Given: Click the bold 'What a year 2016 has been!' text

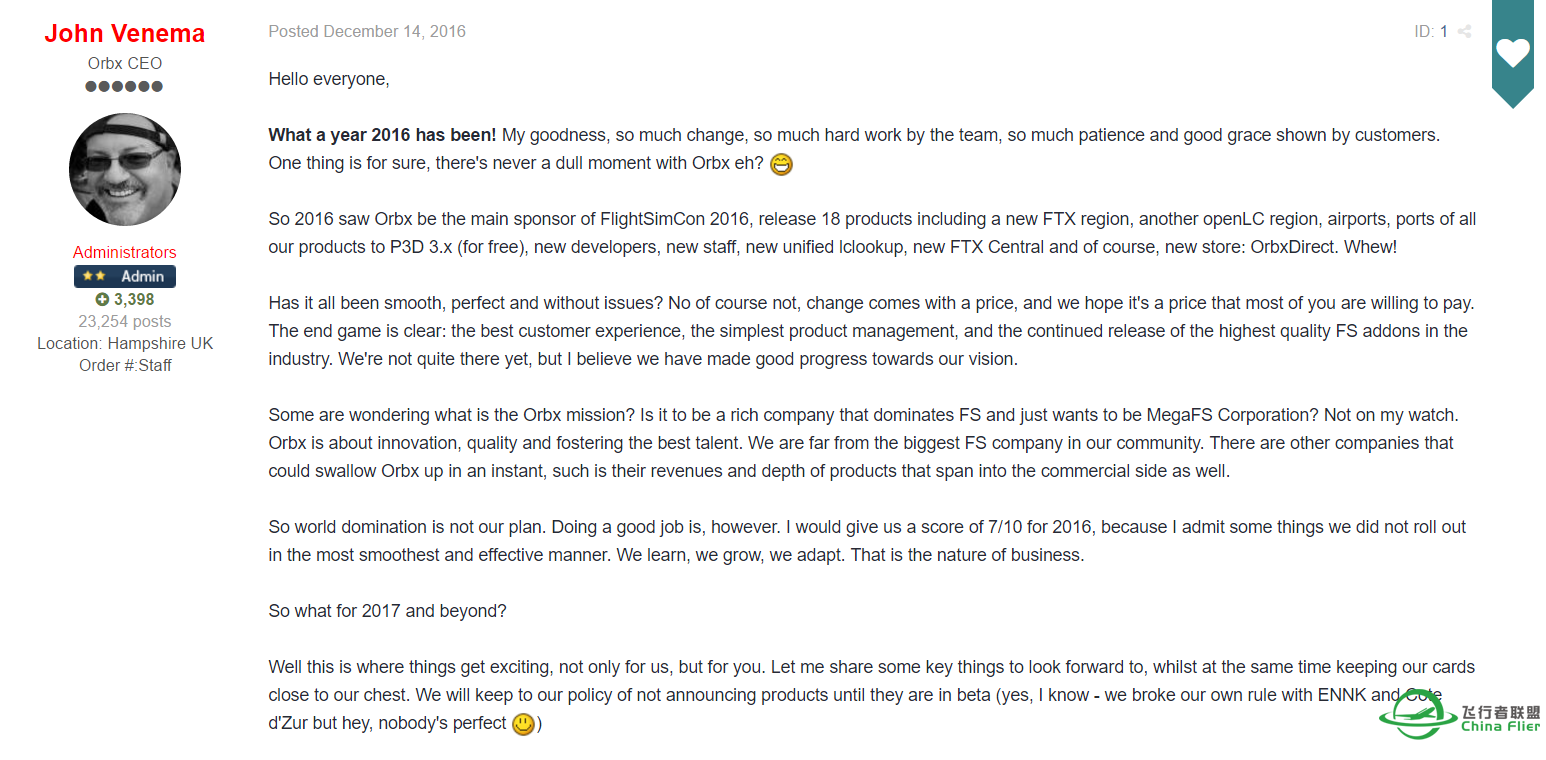Looking at the screenshot, I should tap(382, 135).
